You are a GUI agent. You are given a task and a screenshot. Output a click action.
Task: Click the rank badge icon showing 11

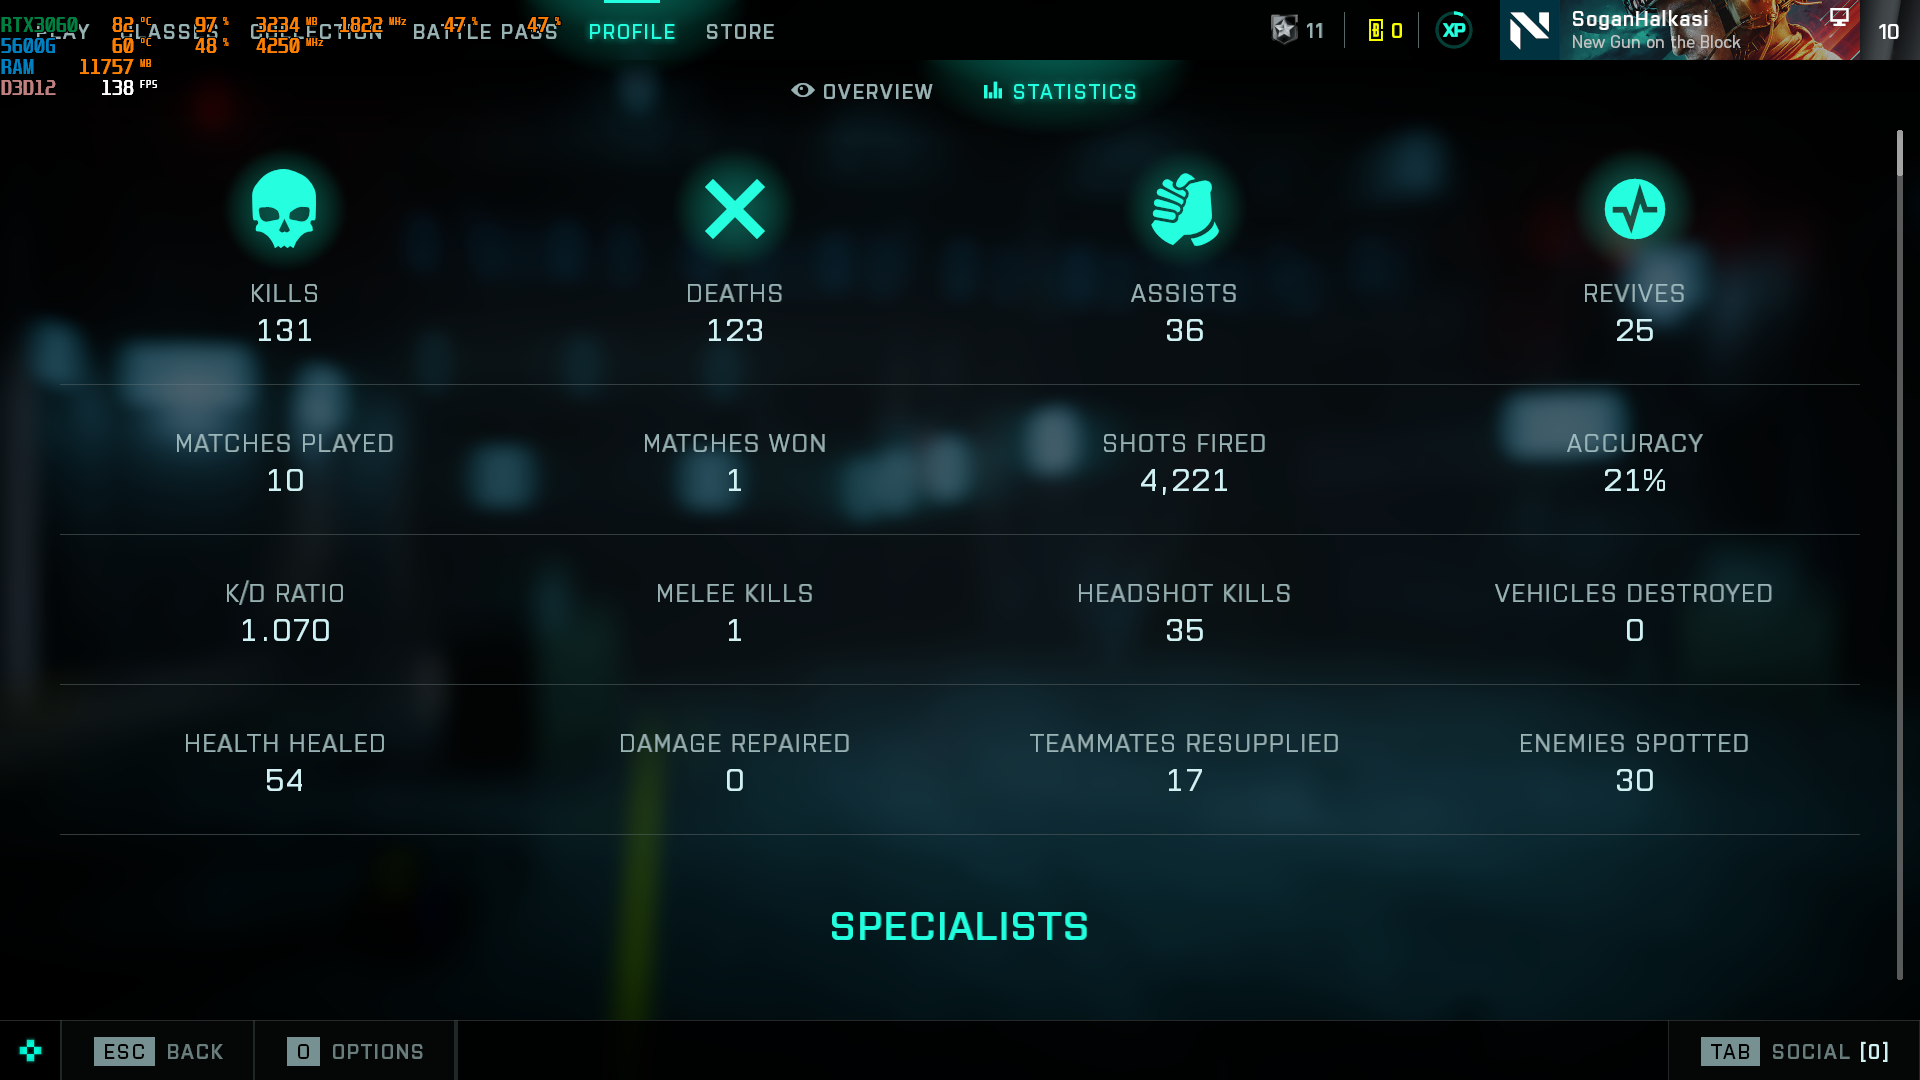click(1284, 30)
